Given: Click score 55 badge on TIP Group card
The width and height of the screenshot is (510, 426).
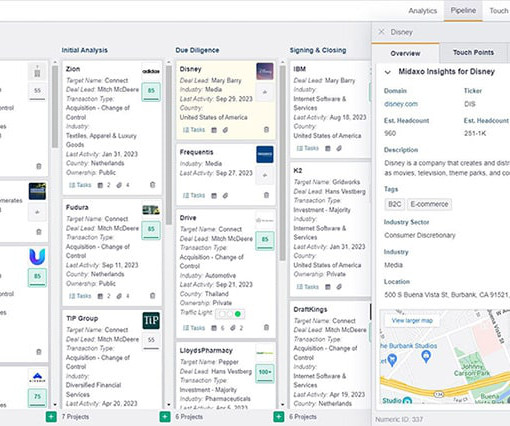Looking at the screenshot, I should tap(151, 340).
